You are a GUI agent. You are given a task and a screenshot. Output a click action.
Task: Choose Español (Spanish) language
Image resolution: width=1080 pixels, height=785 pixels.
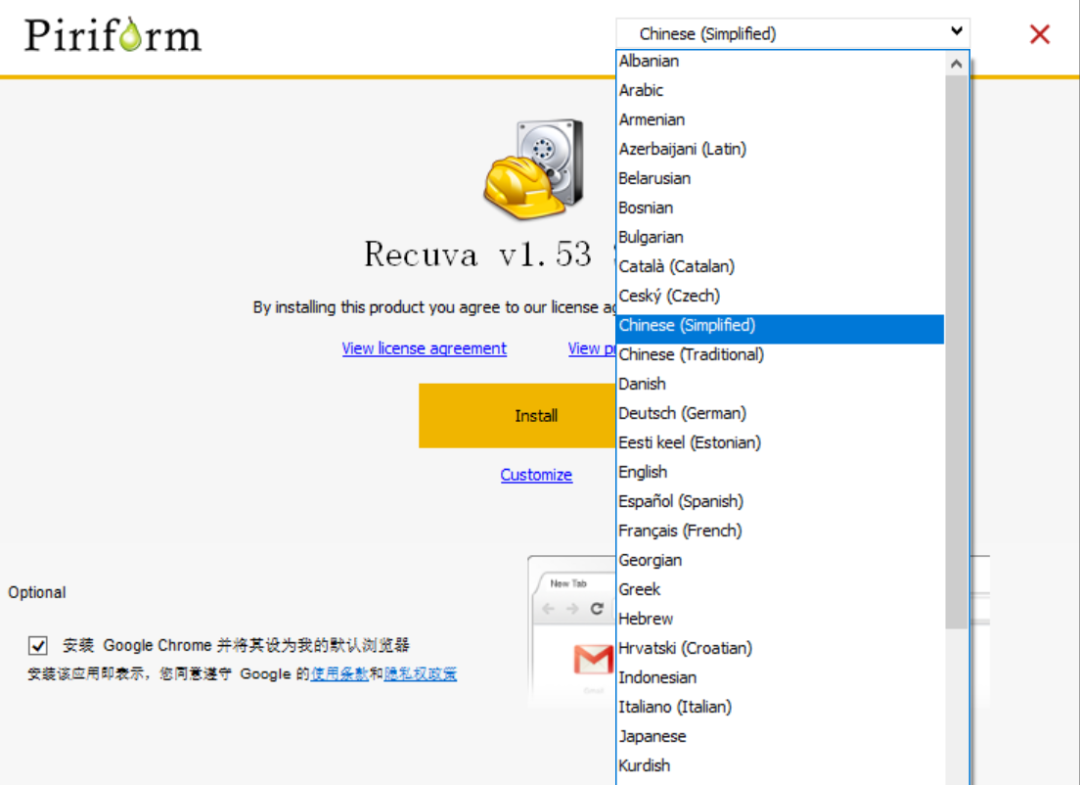[780, 502]
